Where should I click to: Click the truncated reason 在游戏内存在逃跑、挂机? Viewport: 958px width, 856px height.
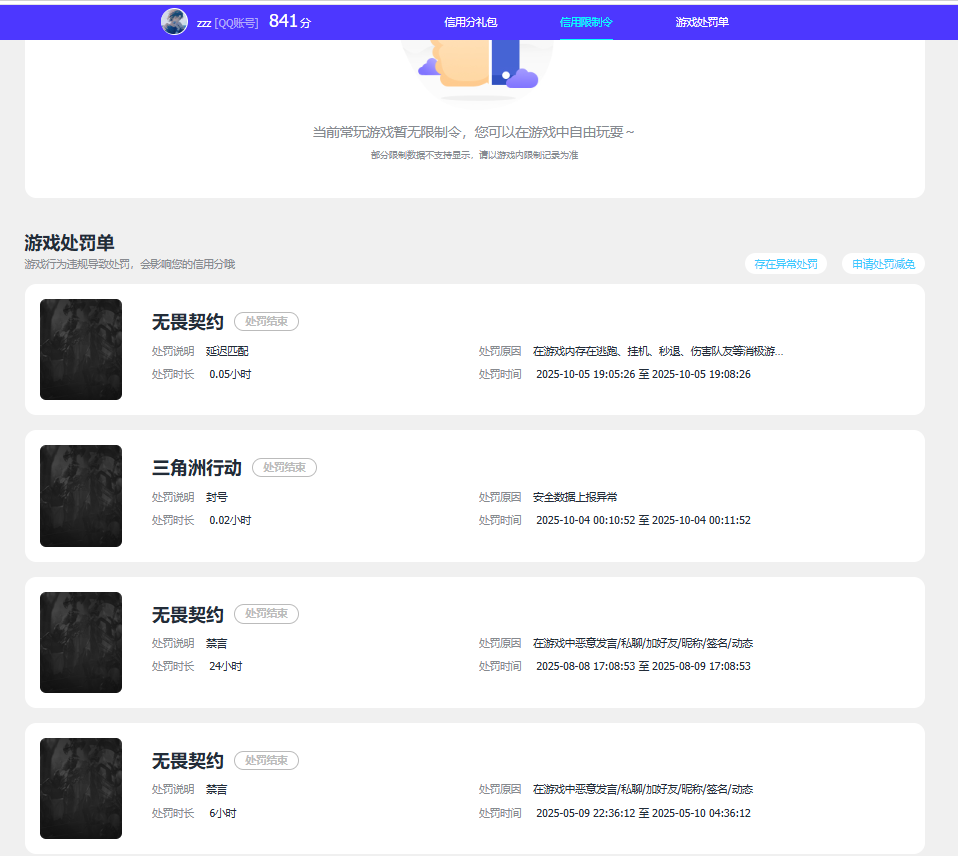658,351
